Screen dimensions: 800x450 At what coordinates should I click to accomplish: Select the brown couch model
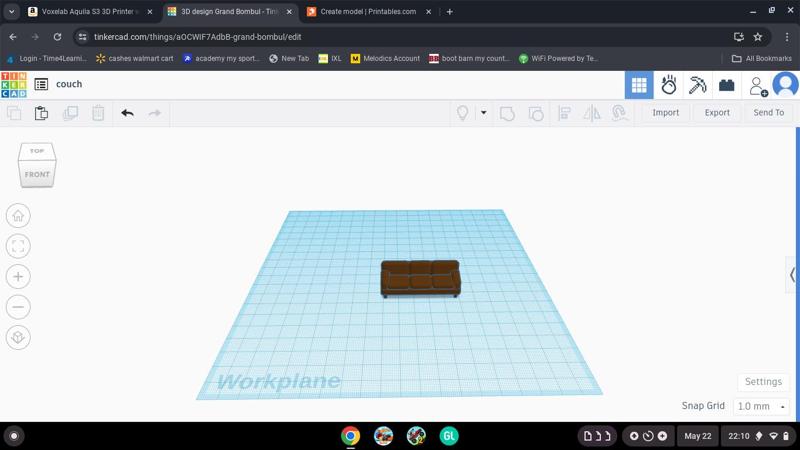click(x=420, y=279)
